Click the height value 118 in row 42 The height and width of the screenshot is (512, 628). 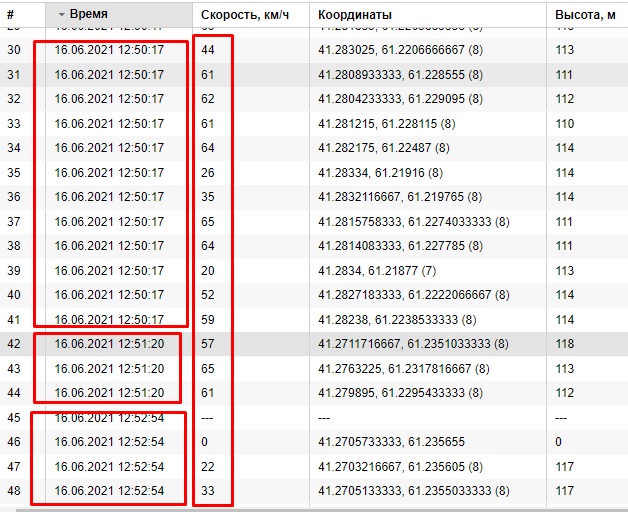click(x=565, y=343)
